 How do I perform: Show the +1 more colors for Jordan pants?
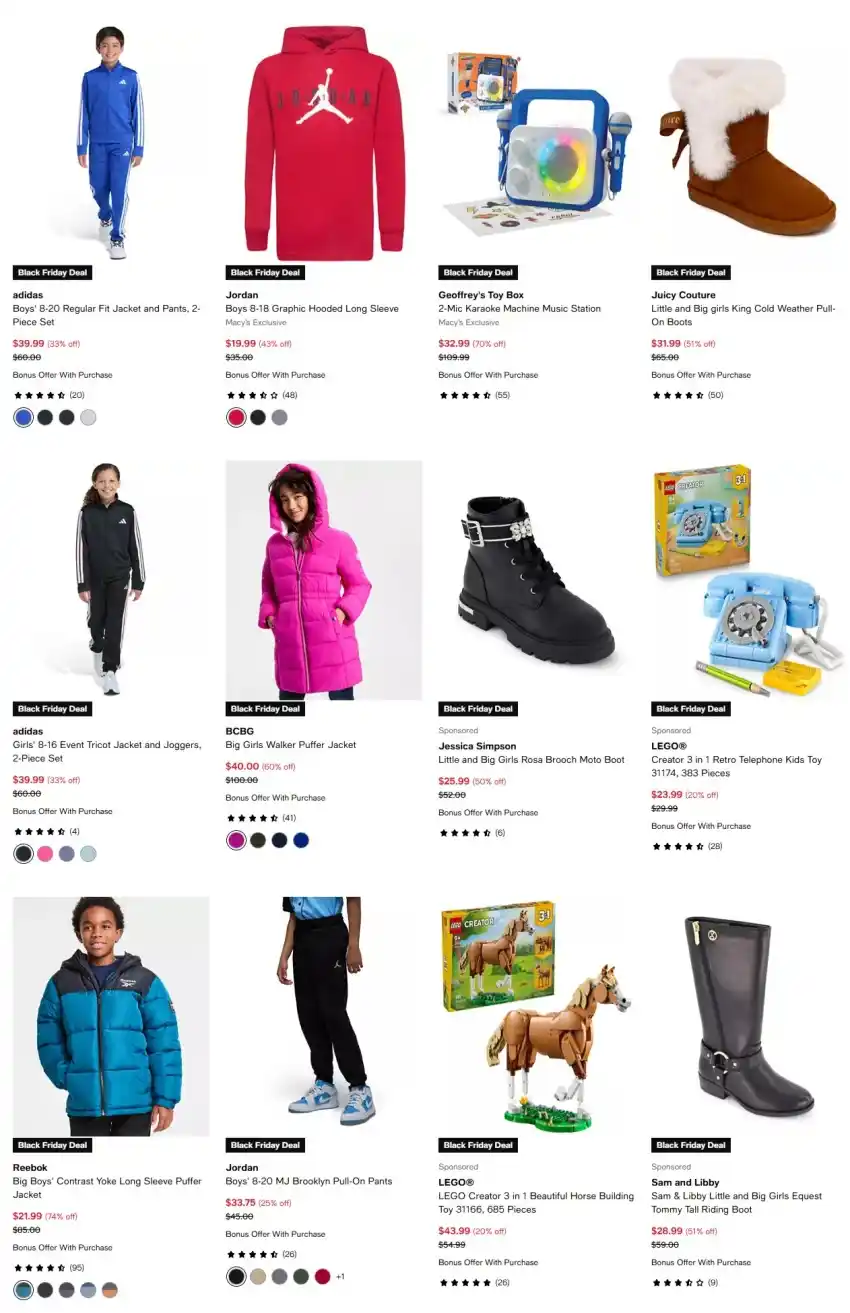[340, 1276]
